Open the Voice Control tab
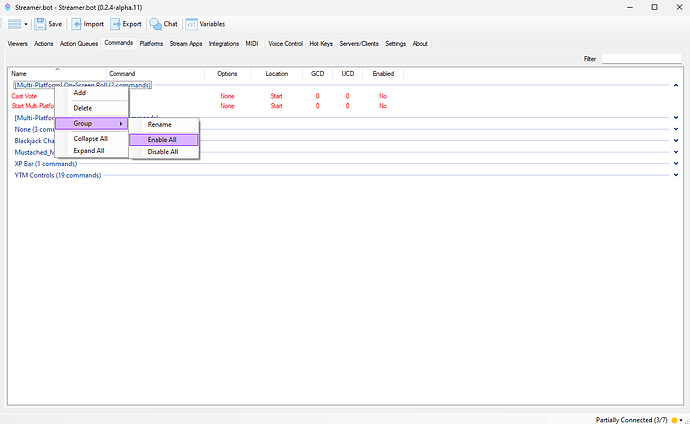The width and height of the screenshot is (690, 424). (285, 44)
